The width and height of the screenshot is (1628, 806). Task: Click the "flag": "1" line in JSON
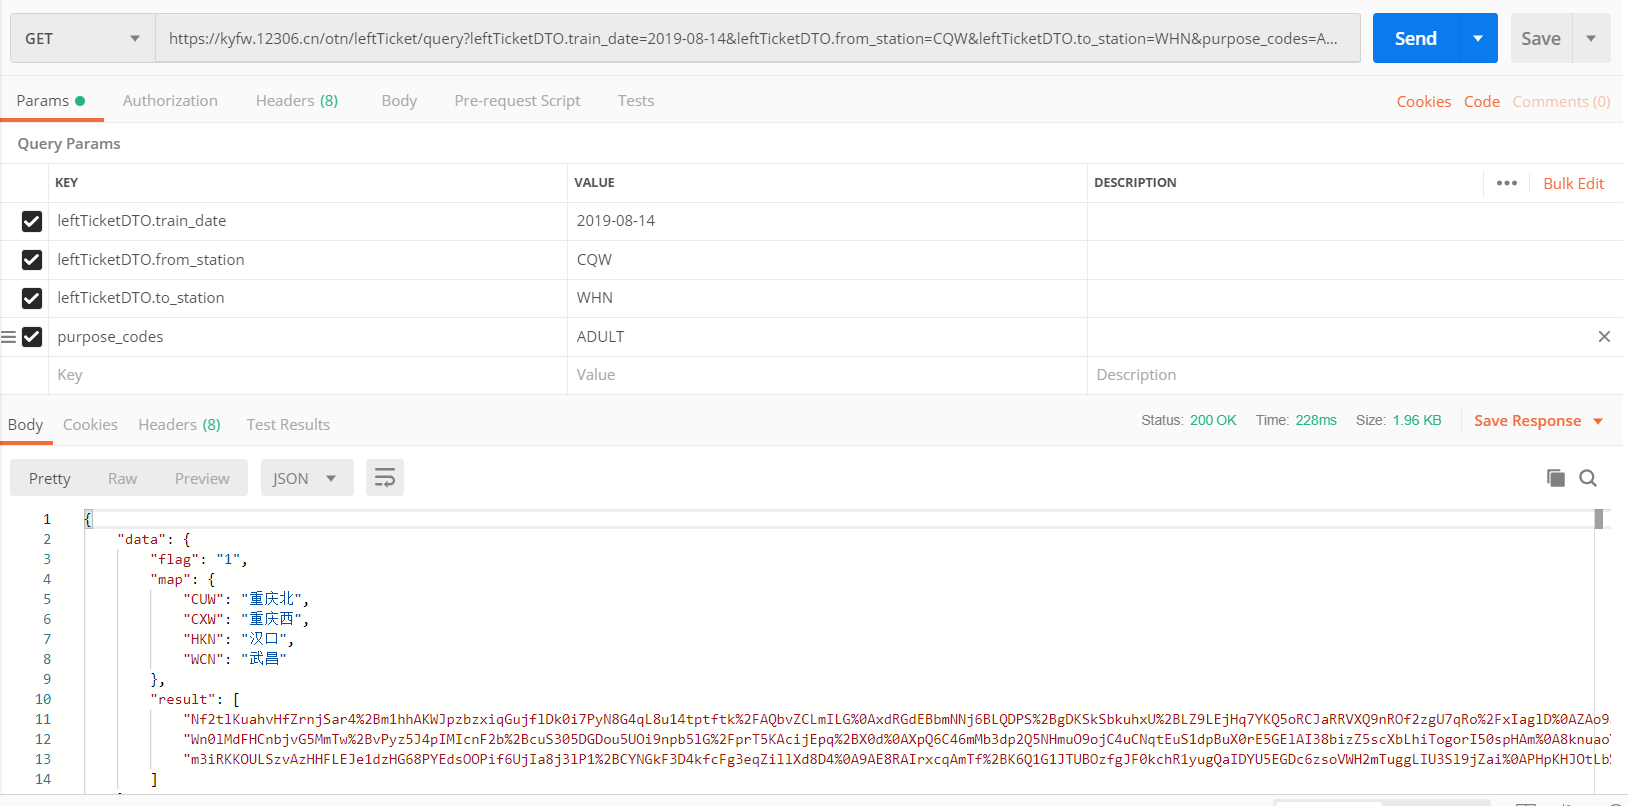point(199,559)
